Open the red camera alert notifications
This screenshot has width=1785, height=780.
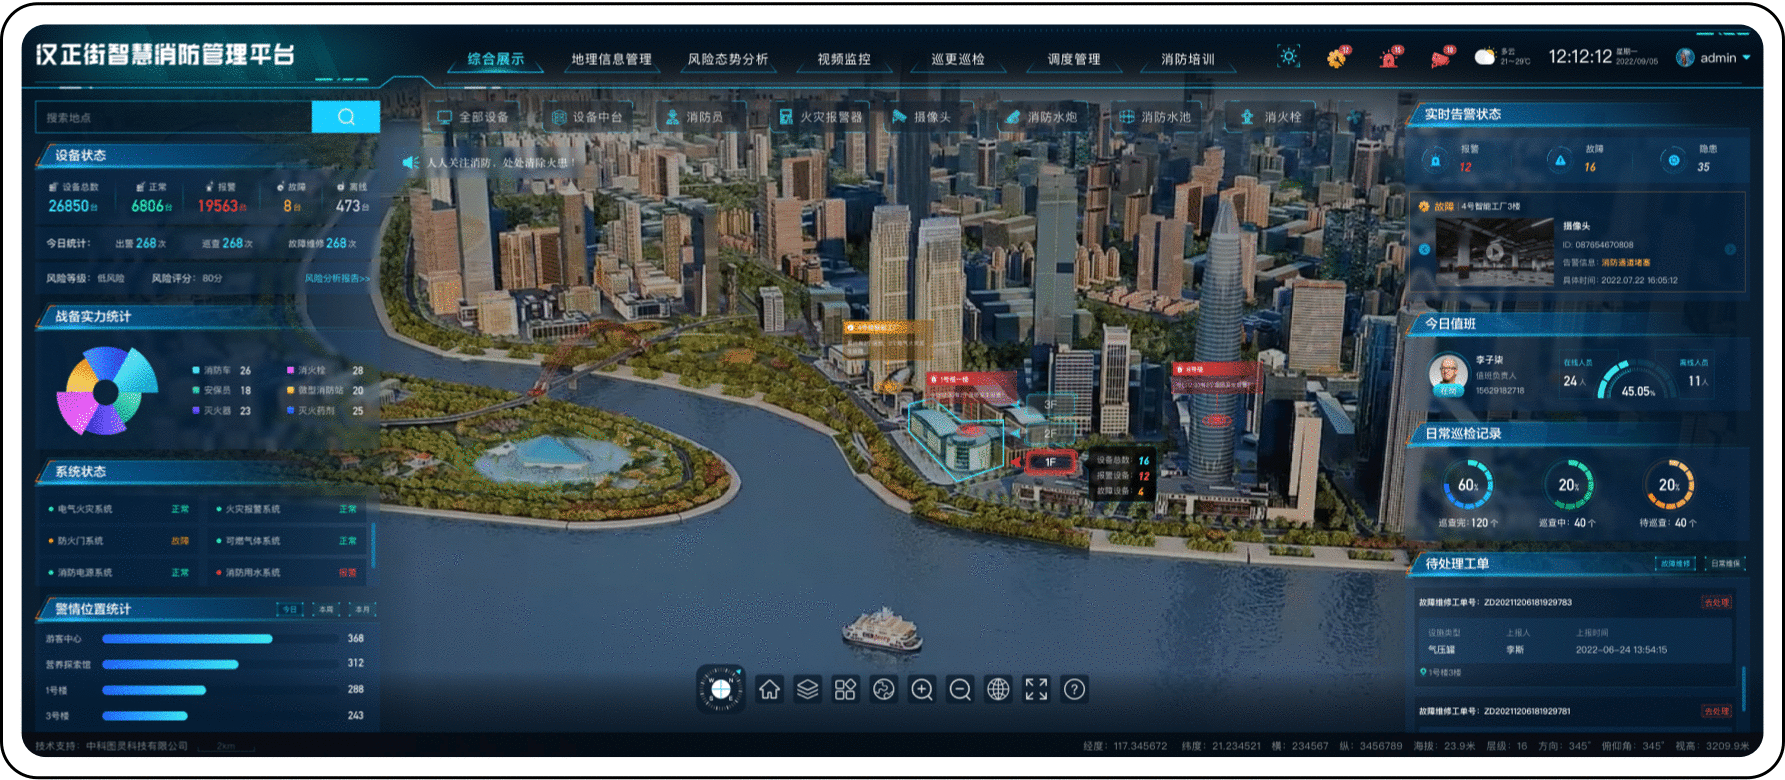[1441, 58]
